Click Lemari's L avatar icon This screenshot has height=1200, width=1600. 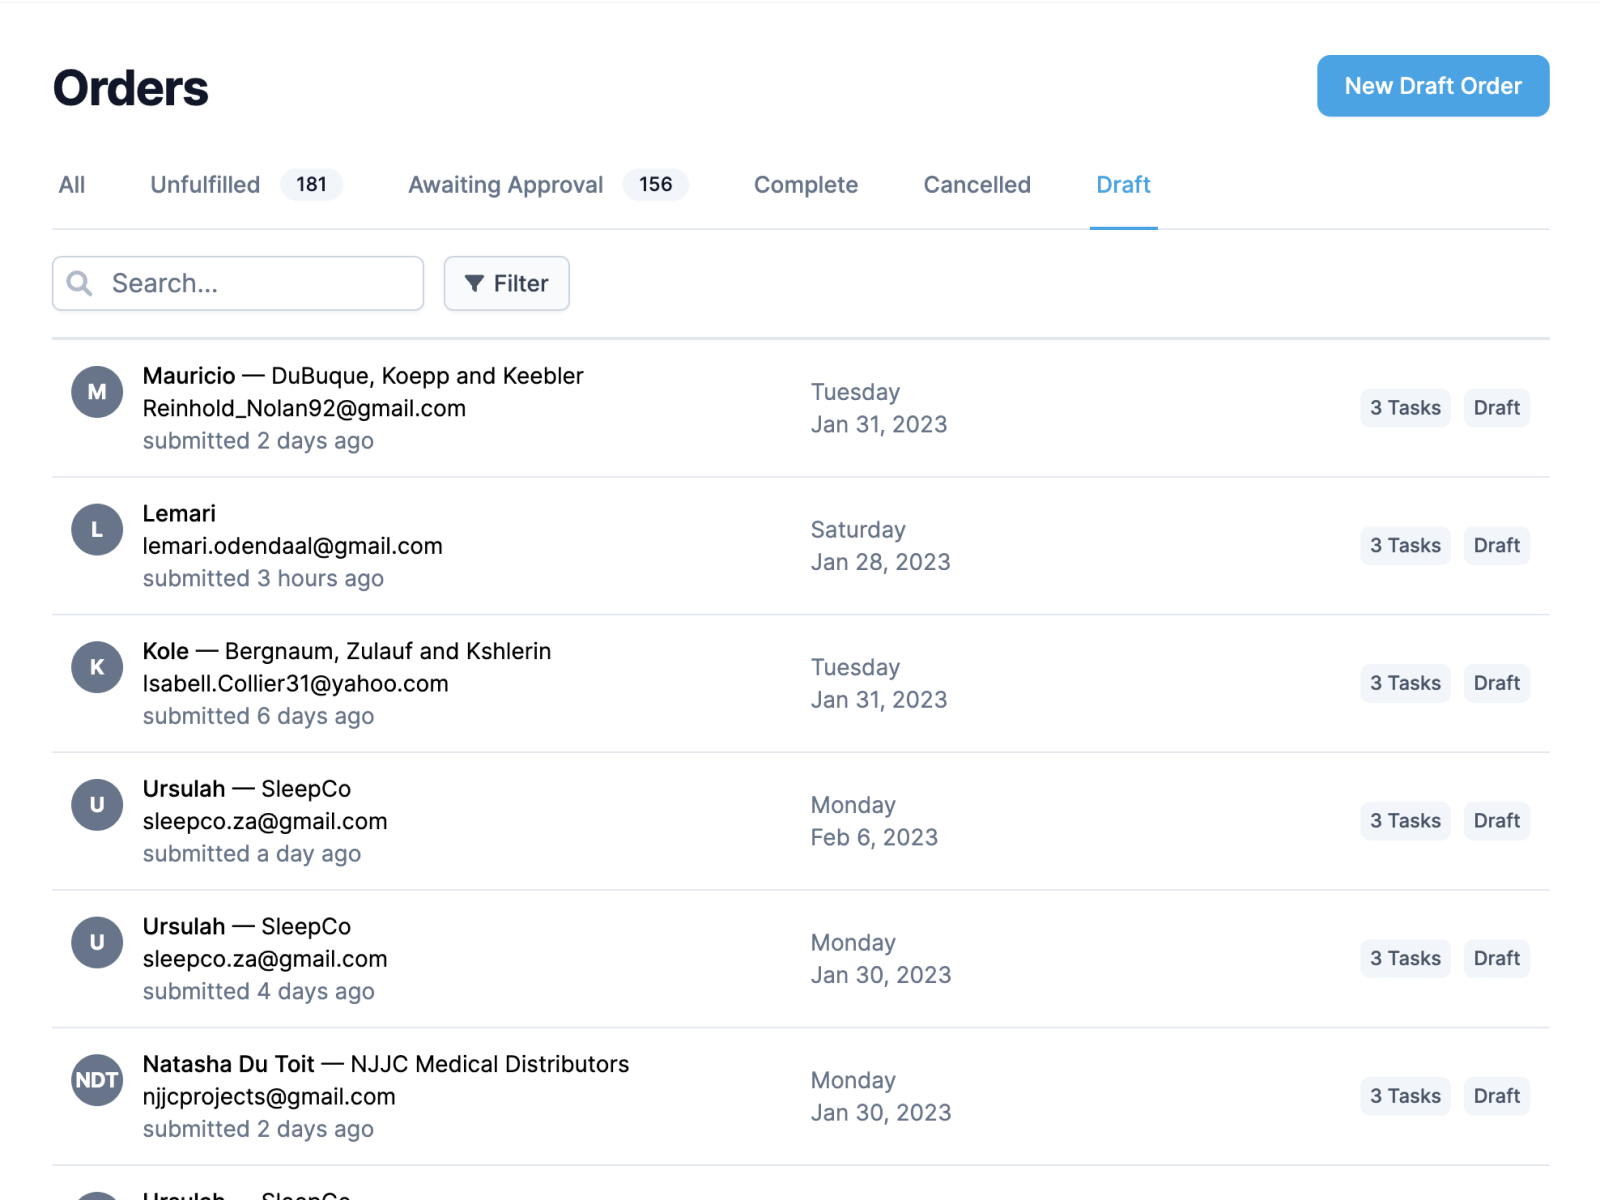pos(97,530)
